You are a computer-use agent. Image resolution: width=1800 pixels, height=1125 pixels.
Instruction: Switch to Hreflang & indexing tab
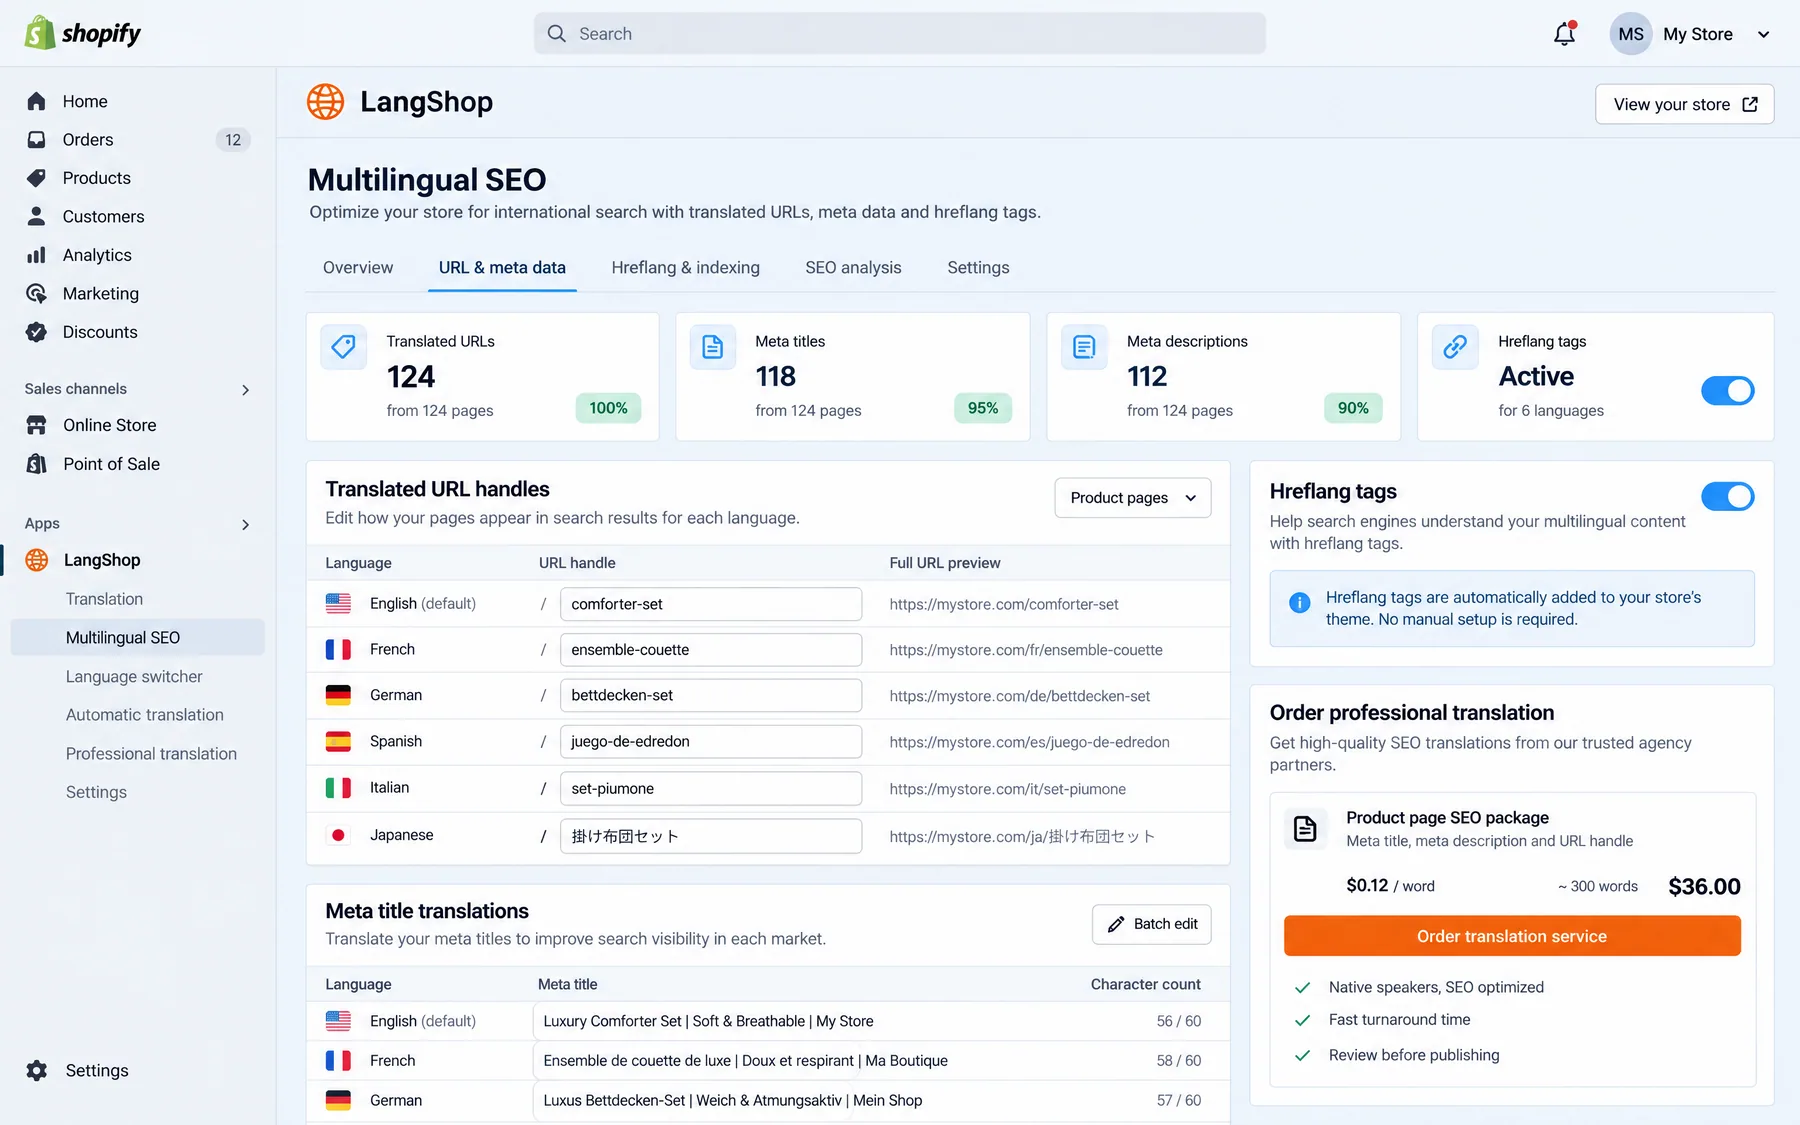click(685, 267)
